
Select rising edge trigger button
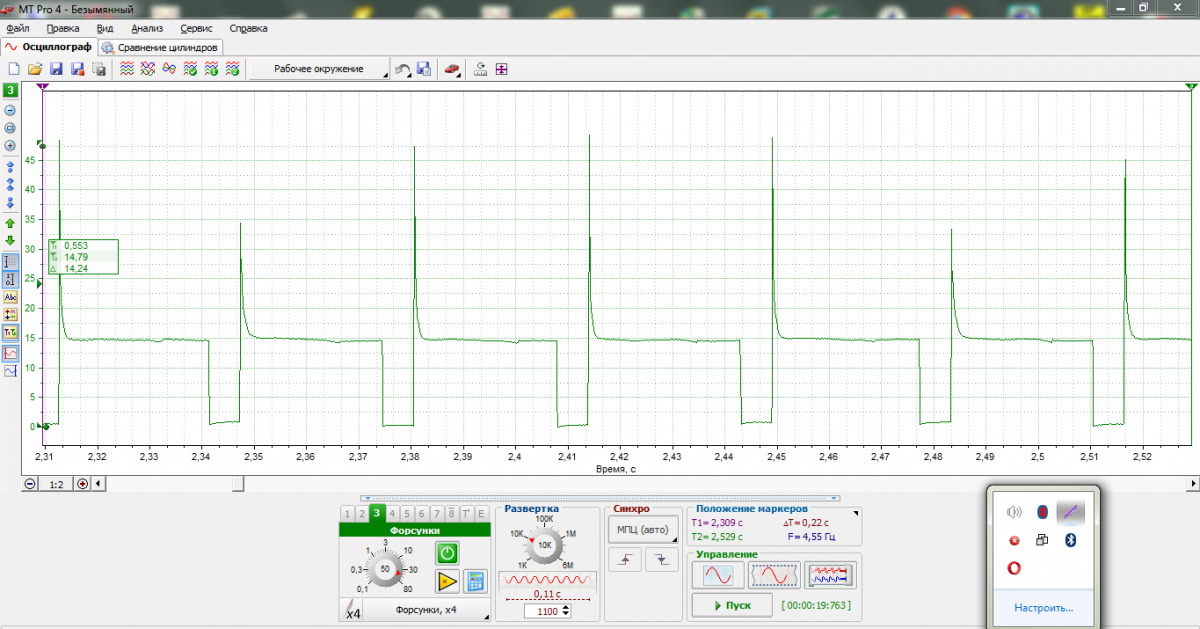click(626, 560)
